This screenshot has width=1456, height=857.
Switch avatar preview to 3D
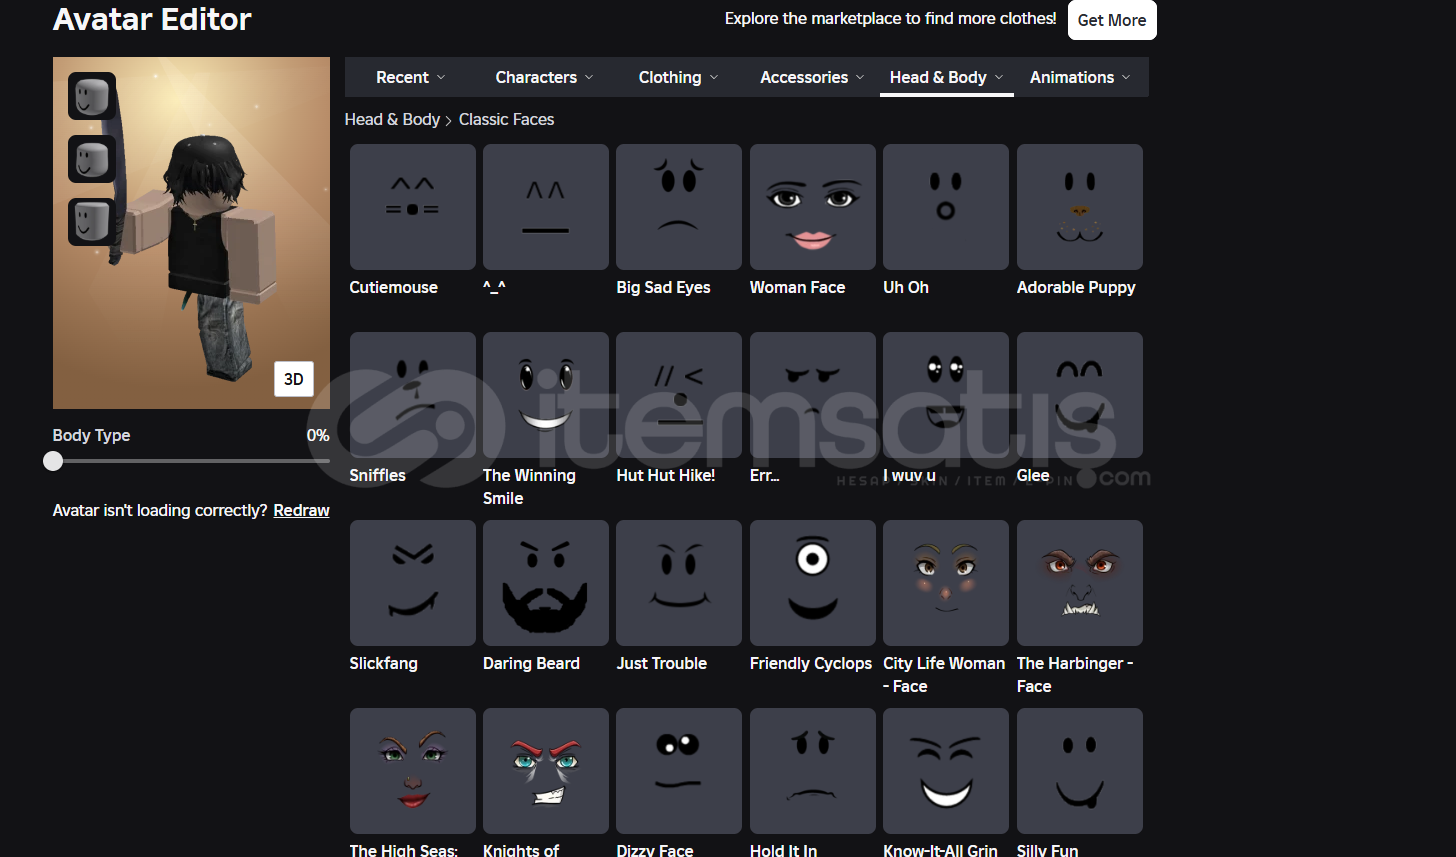point(294,379)
